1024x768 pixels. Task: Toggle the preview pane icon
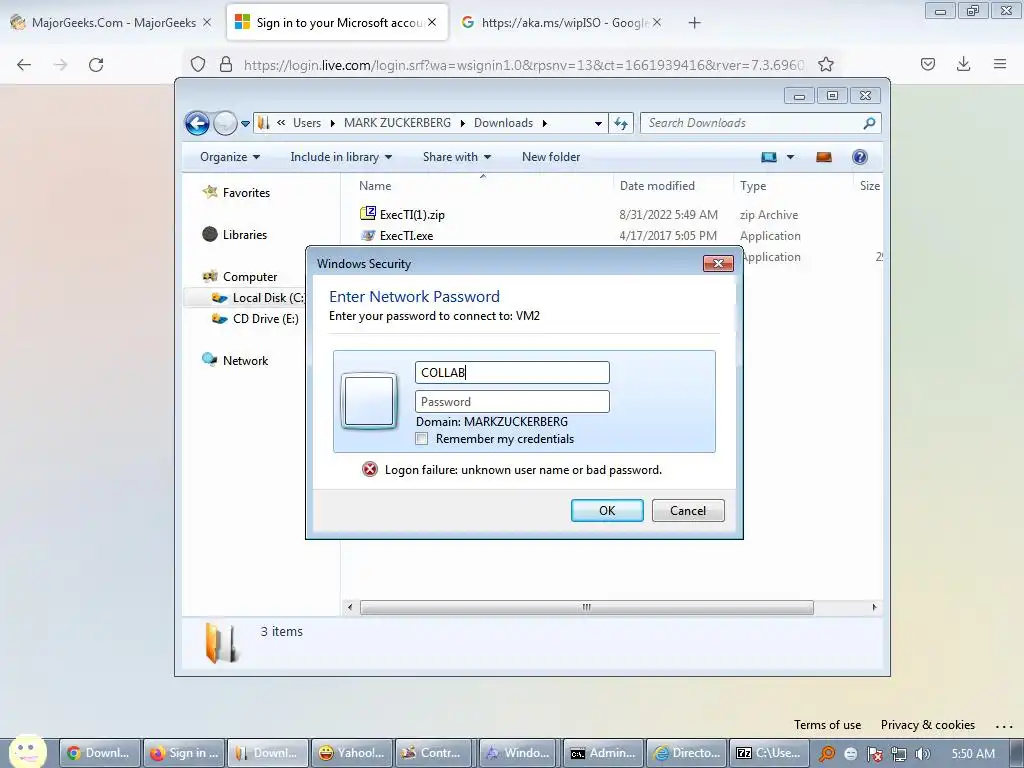pos(824,157)
